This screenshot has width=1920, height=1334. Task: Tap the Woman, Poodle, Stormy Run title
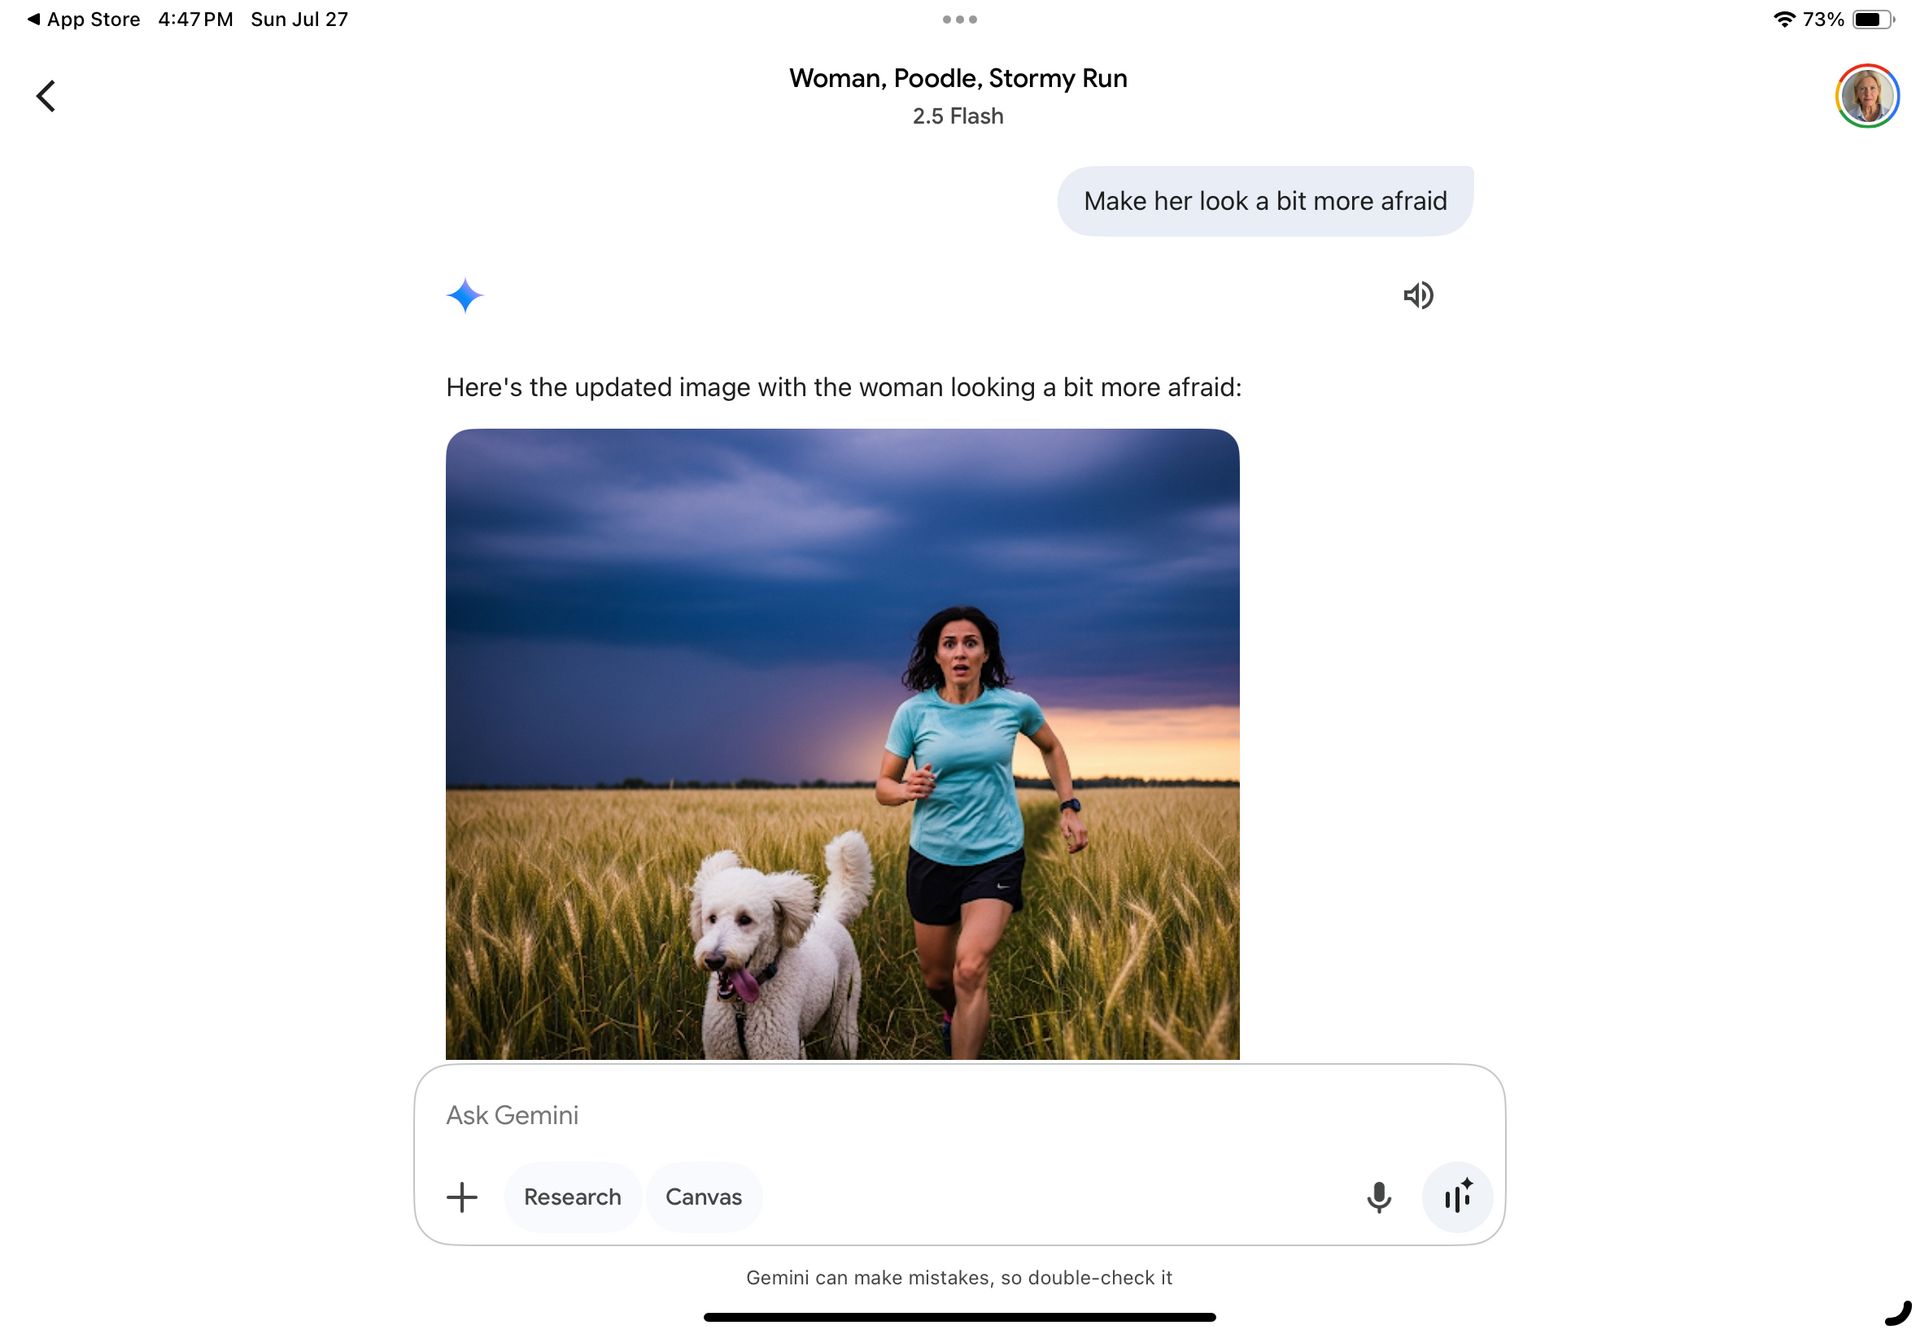[957, 78]
